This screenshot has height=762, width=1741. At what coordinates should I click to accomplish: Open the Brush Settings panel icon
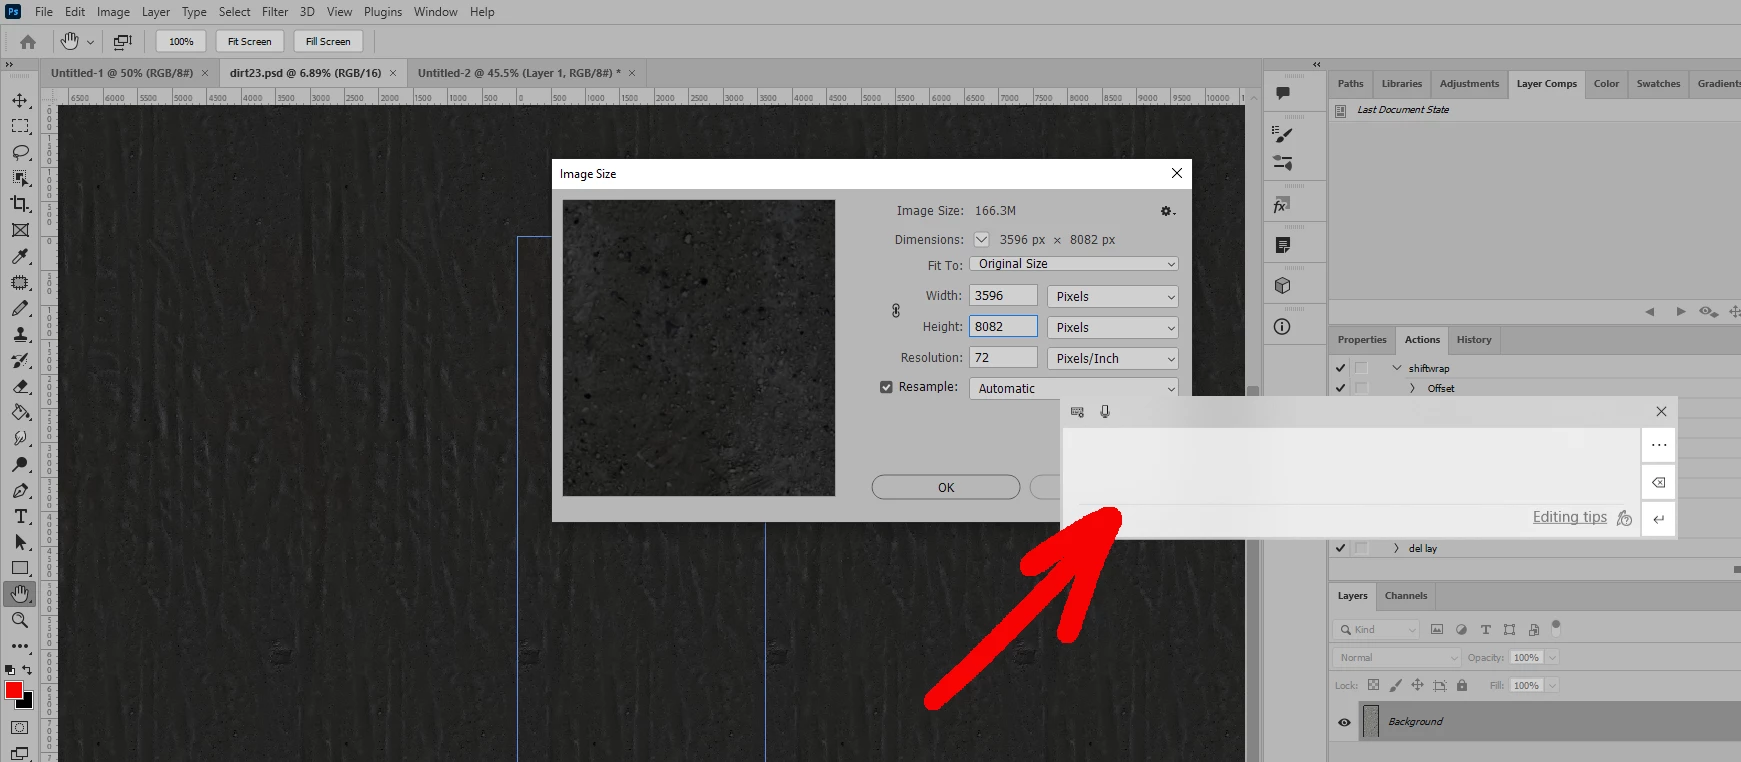[1283, 134]
